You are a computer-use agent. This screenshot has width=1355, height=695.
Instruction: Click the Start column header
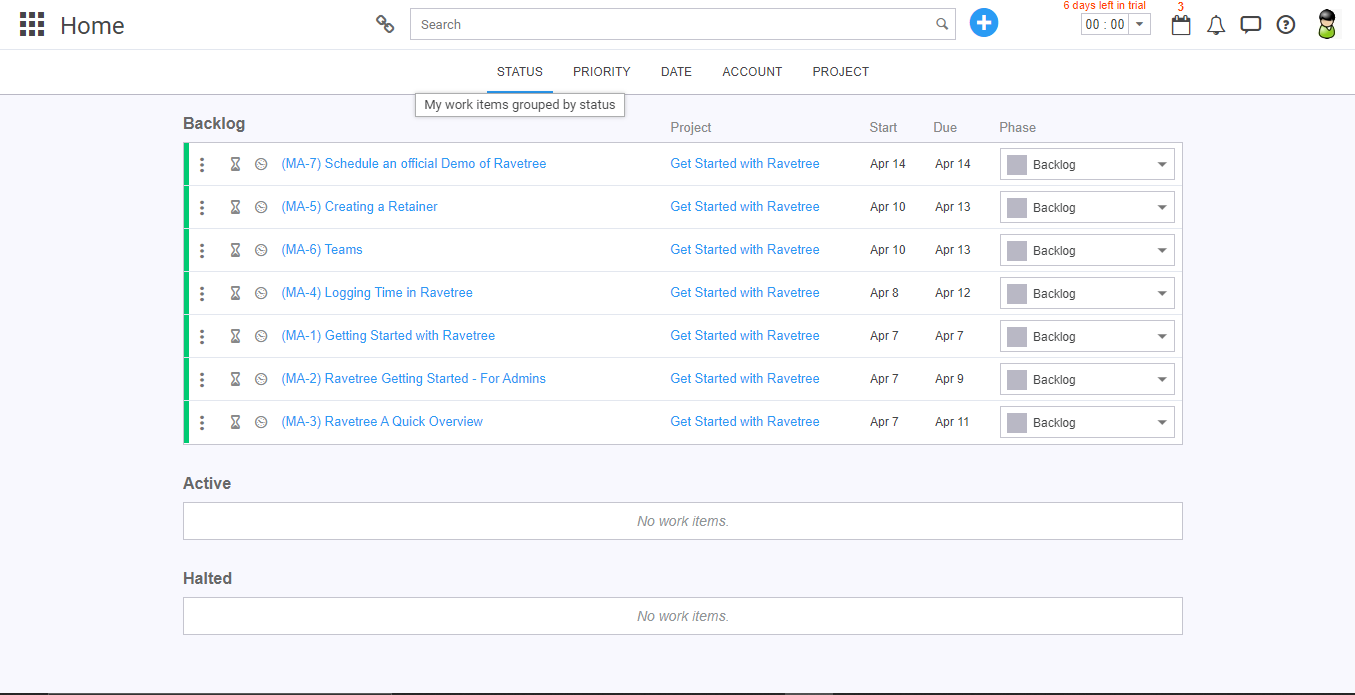[x=883, y=127]
